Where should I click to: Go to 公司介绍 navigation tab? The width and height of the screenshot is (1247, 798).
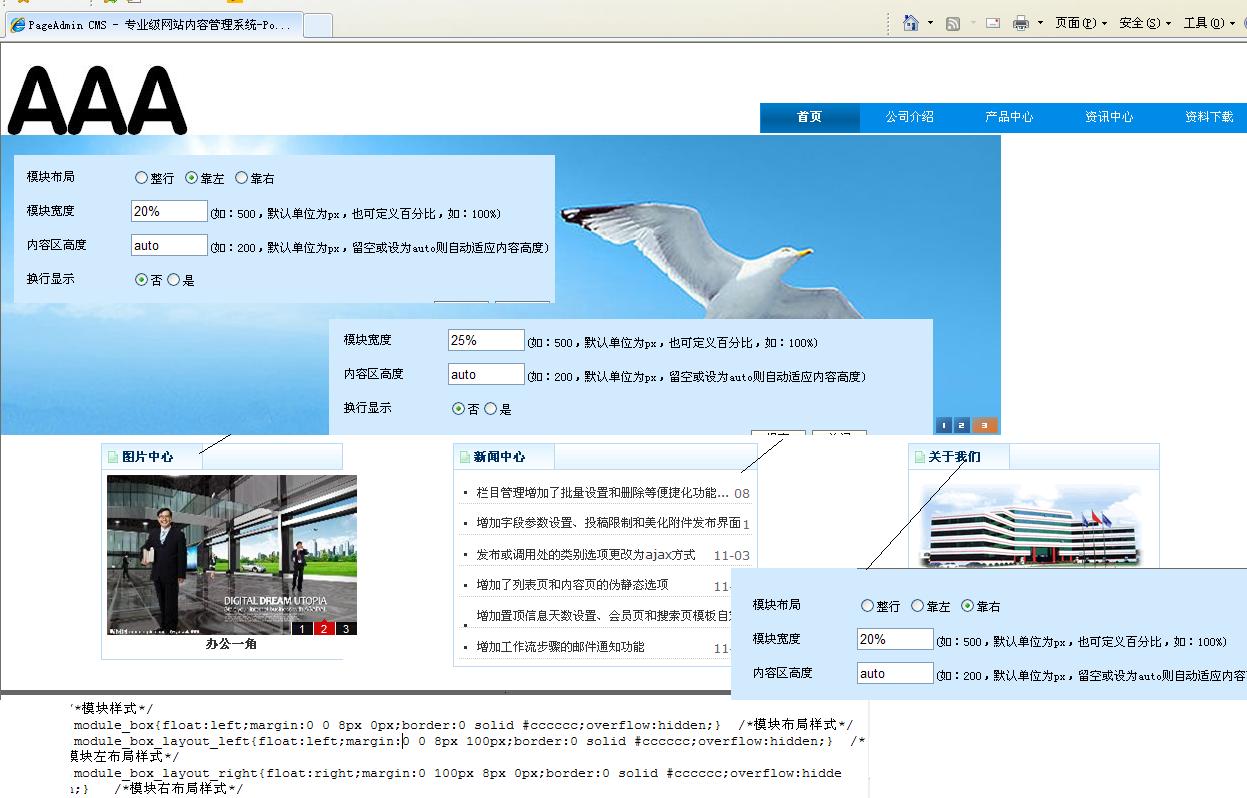pyautogui.click(x=909, y=117)
